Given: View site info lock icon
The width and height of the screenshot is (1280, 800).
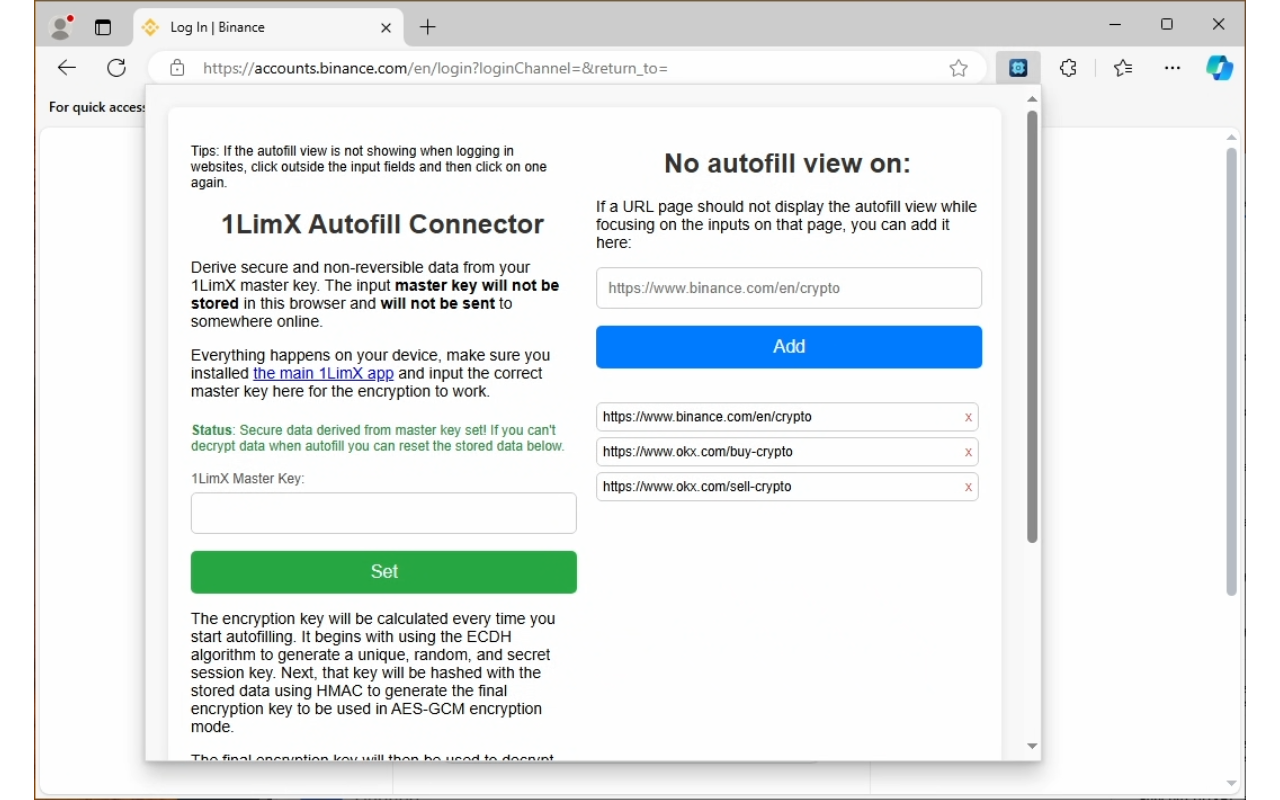Looking at the screenshot, I should pos(177,68).
